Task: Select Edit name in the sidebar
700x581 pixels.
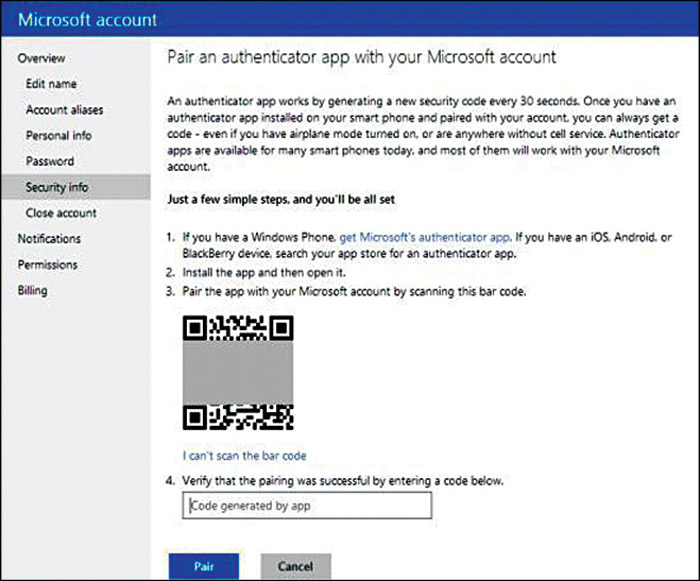Action: [x=51, y=84]
